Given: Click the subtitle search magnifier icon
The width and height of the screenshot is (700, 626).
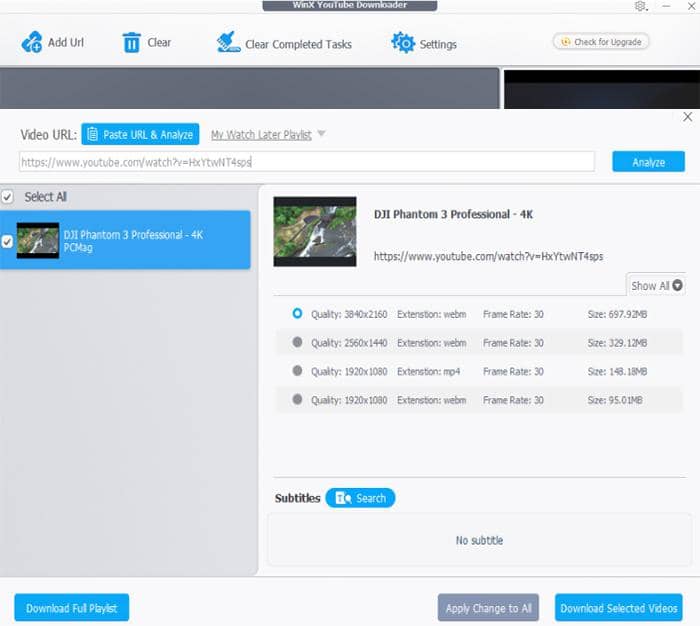Looking at the screenshot, I should click(343, 498).
